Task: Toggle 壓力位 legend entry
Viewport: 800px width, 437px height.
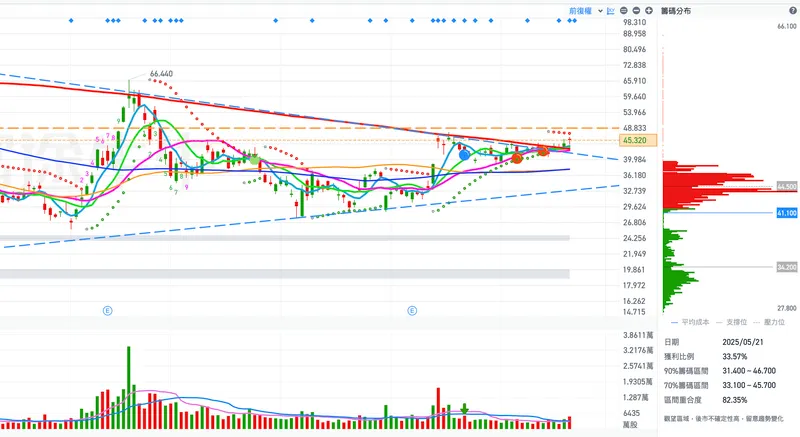Action: pos(769,322)
